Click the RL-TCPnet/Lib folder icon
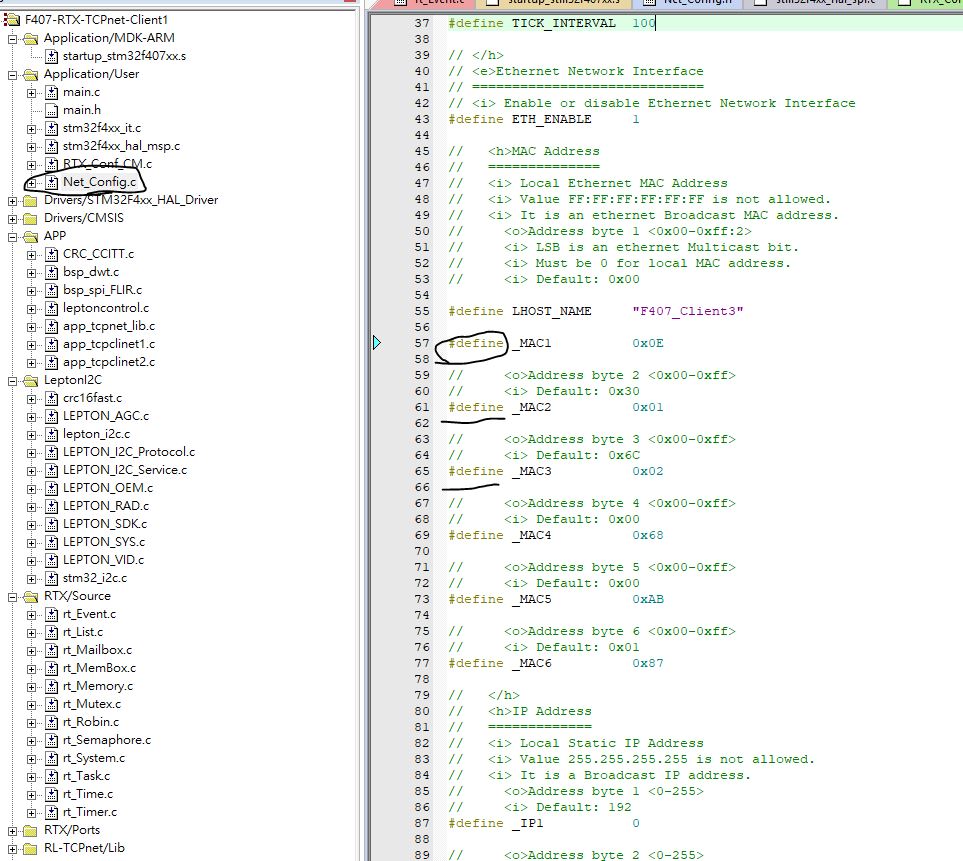This screenshot has width=963, height=861. [x=30, y=848]
